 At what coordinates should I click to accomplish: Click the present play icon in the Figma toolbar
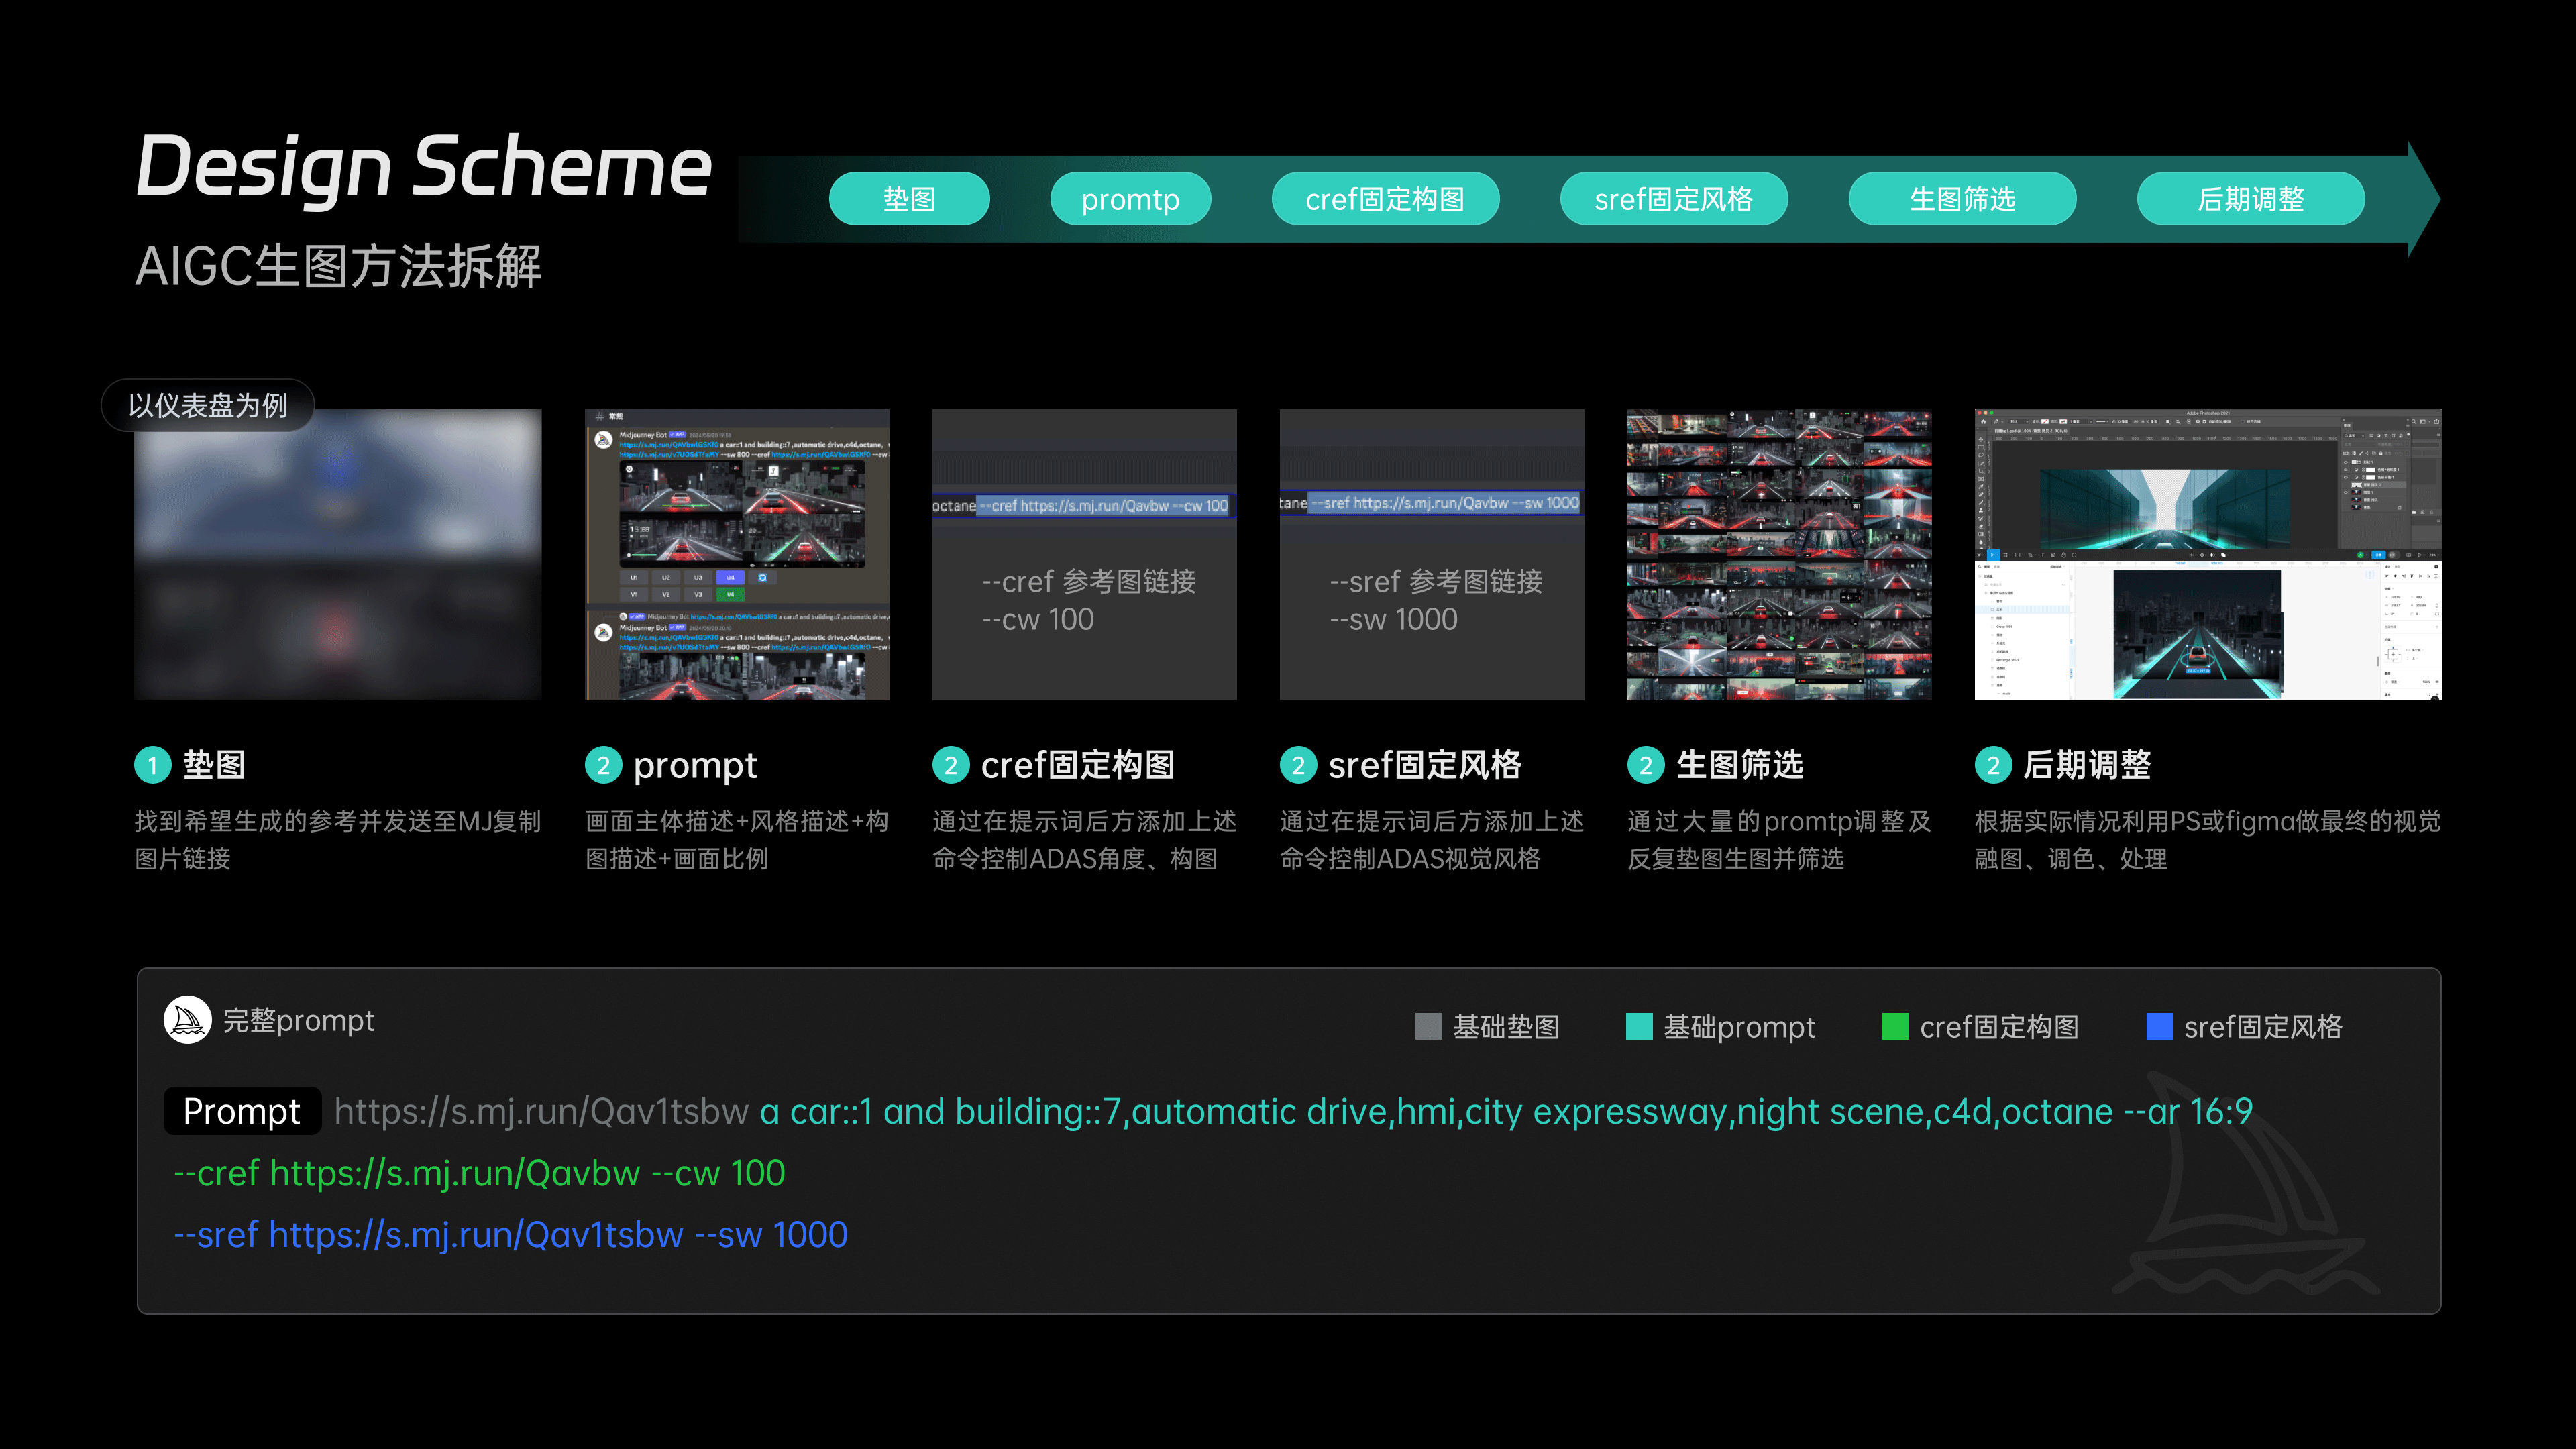2420,556
